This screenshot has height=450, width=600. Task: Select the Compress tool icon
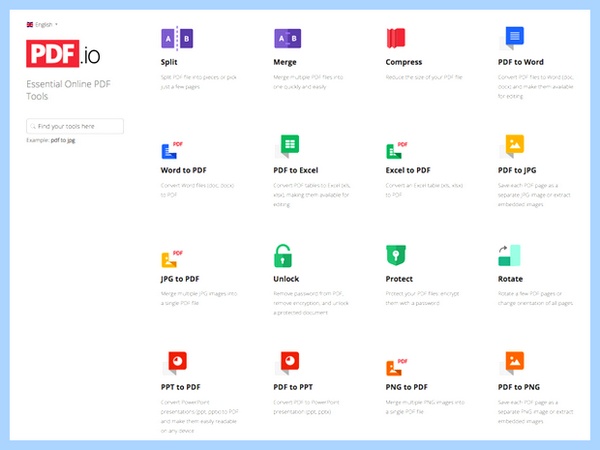[x=396, y=38]
